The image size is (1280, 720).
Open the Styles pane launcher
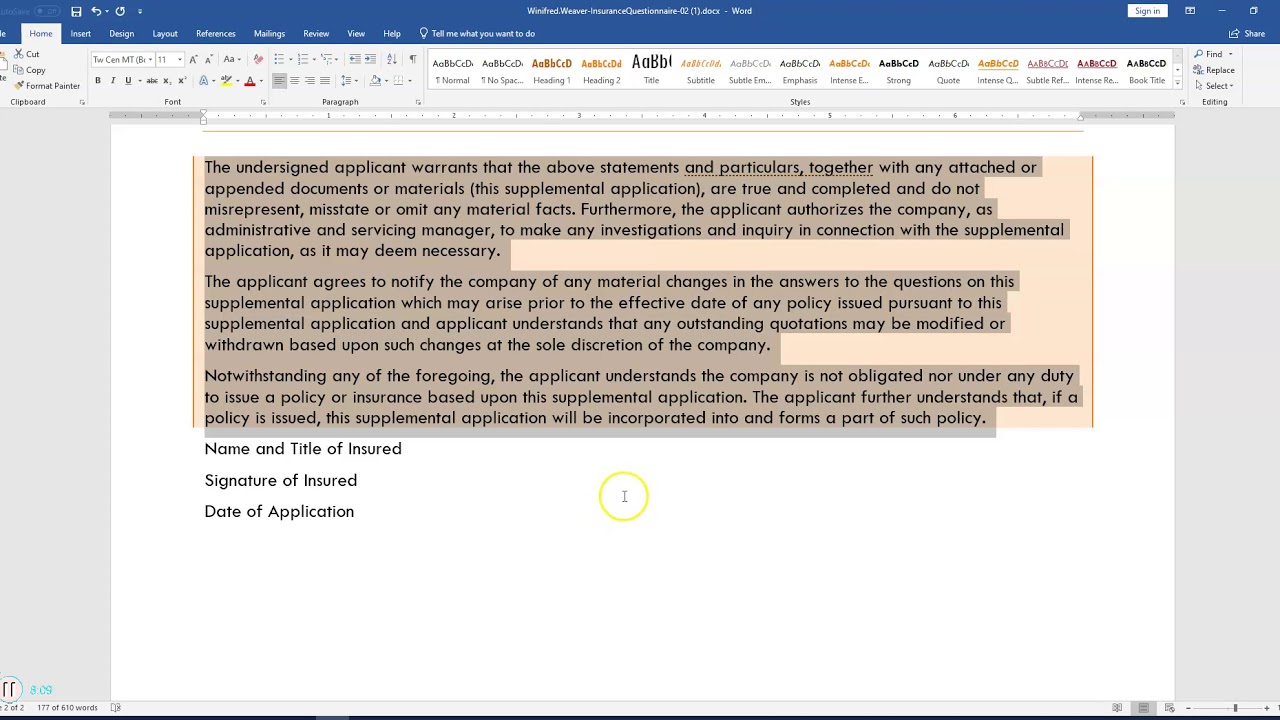[1182, 102]
